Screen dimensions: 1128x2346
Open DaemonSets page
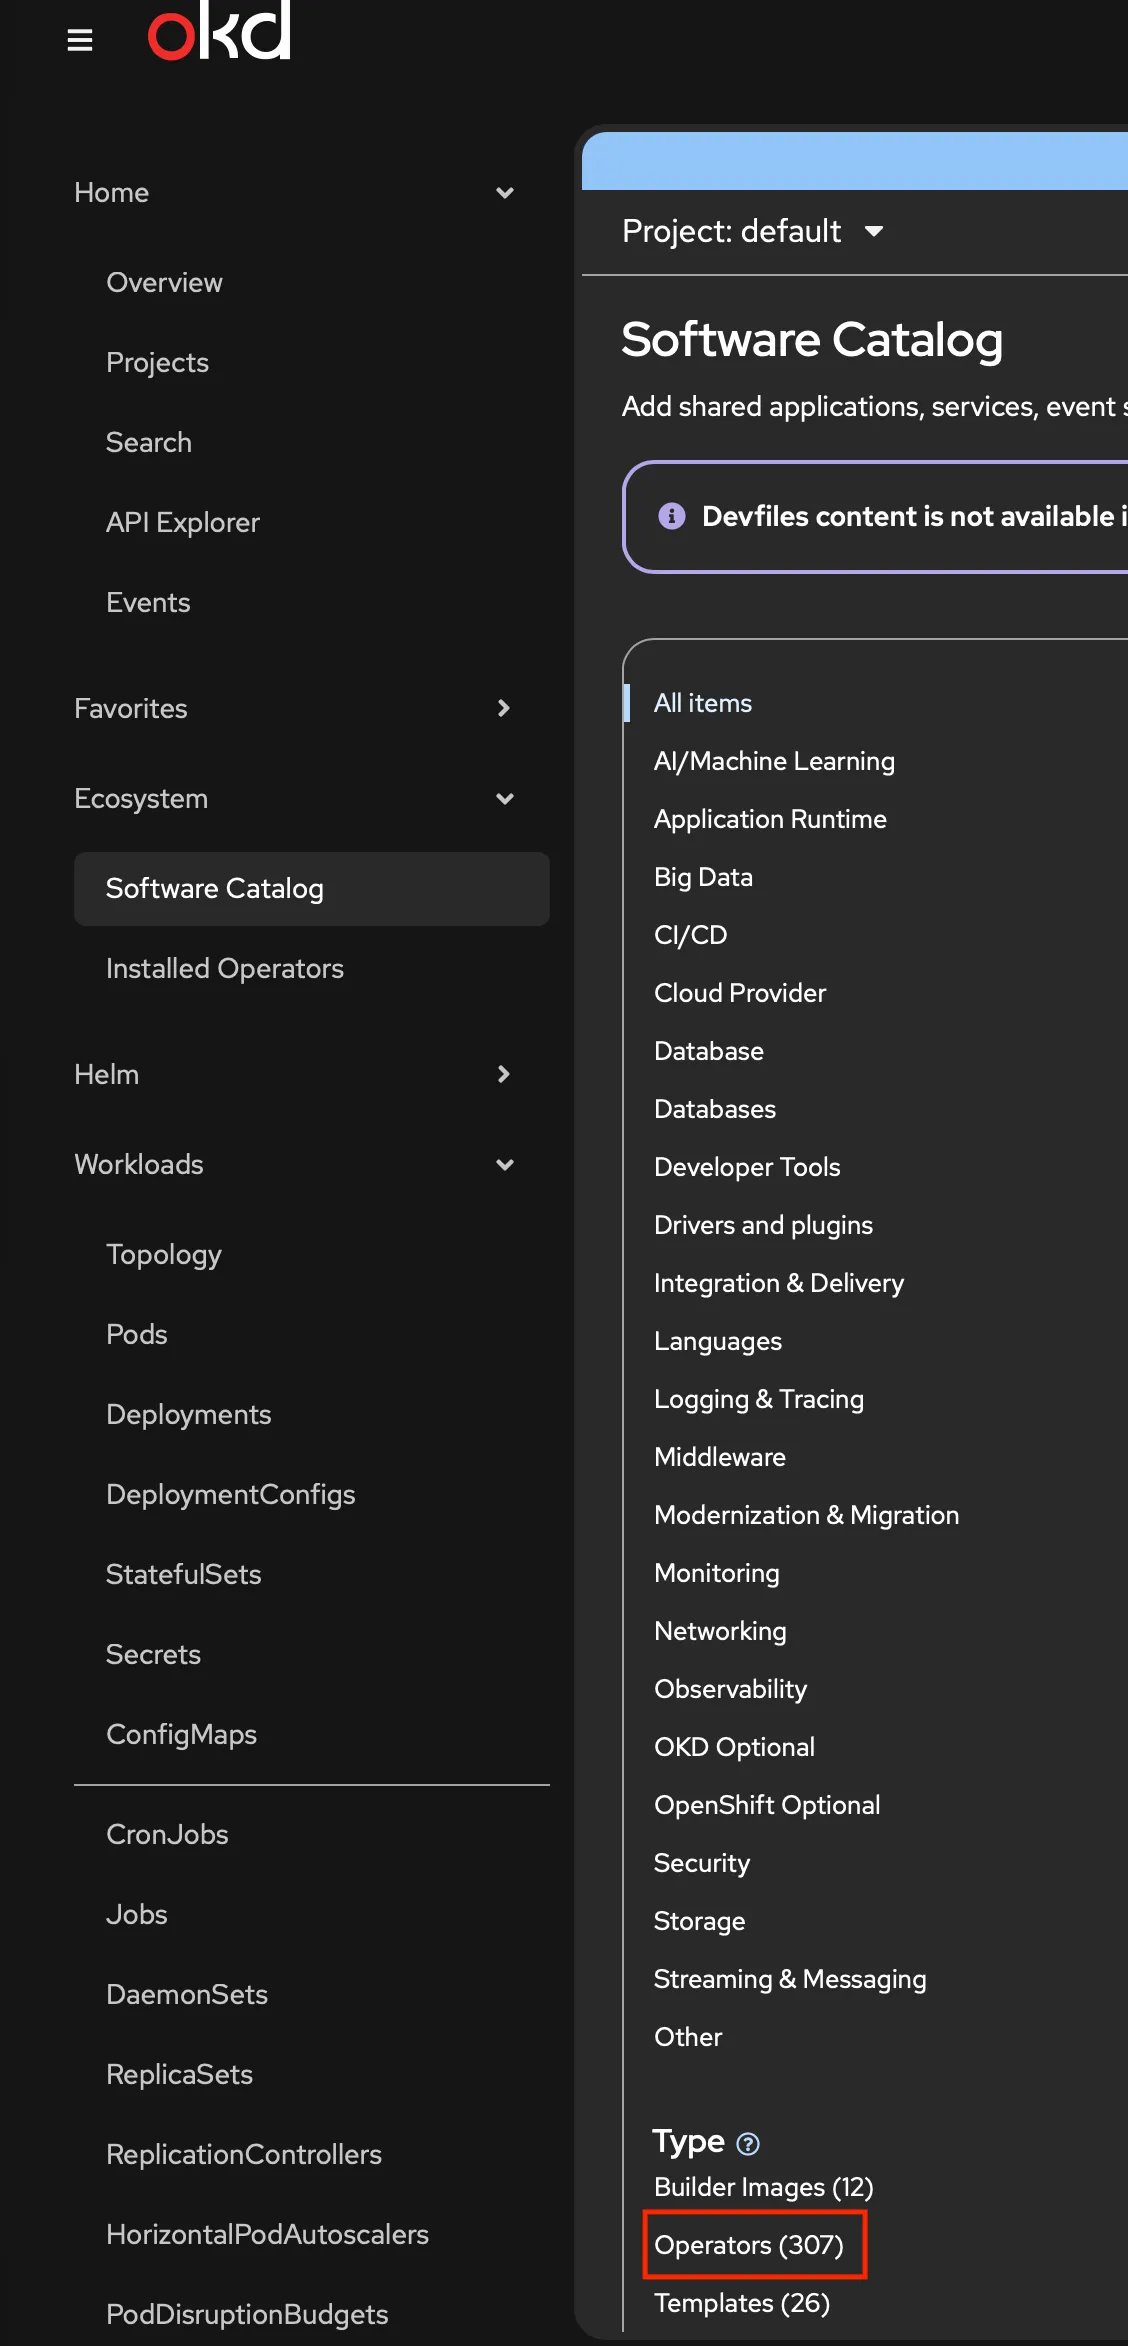coord(186,1994)
